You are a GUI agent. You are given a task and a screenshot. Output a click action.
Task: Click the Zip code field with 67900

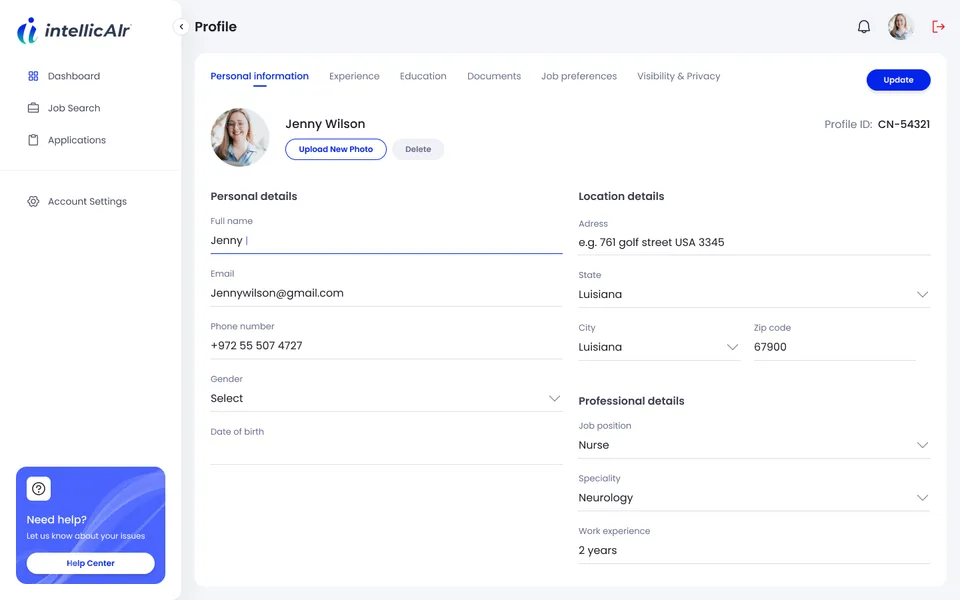(834, 347)
